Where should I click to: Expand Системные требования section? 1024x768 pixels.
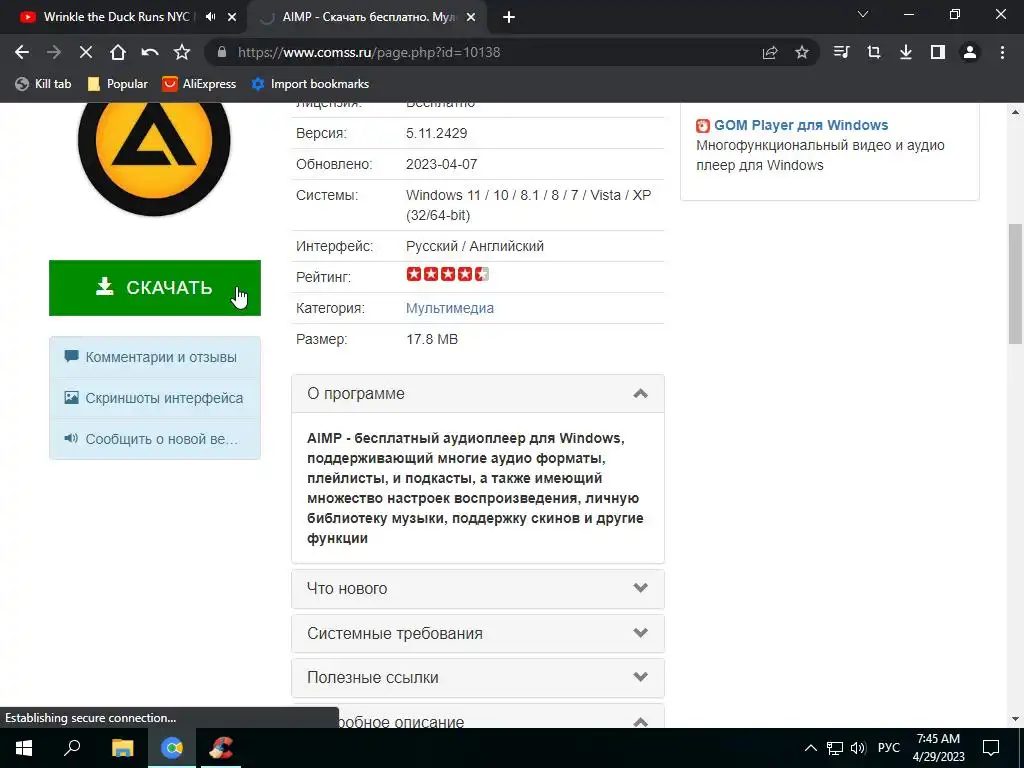[478, 633]
